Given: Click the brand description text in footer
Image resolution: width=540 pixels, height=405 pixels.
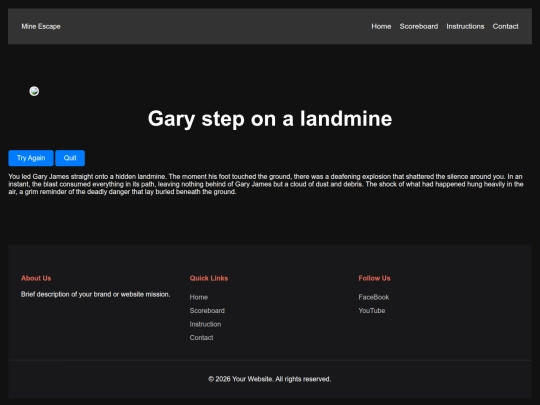Looking at the screenshot, I should (x=95, y=294).
